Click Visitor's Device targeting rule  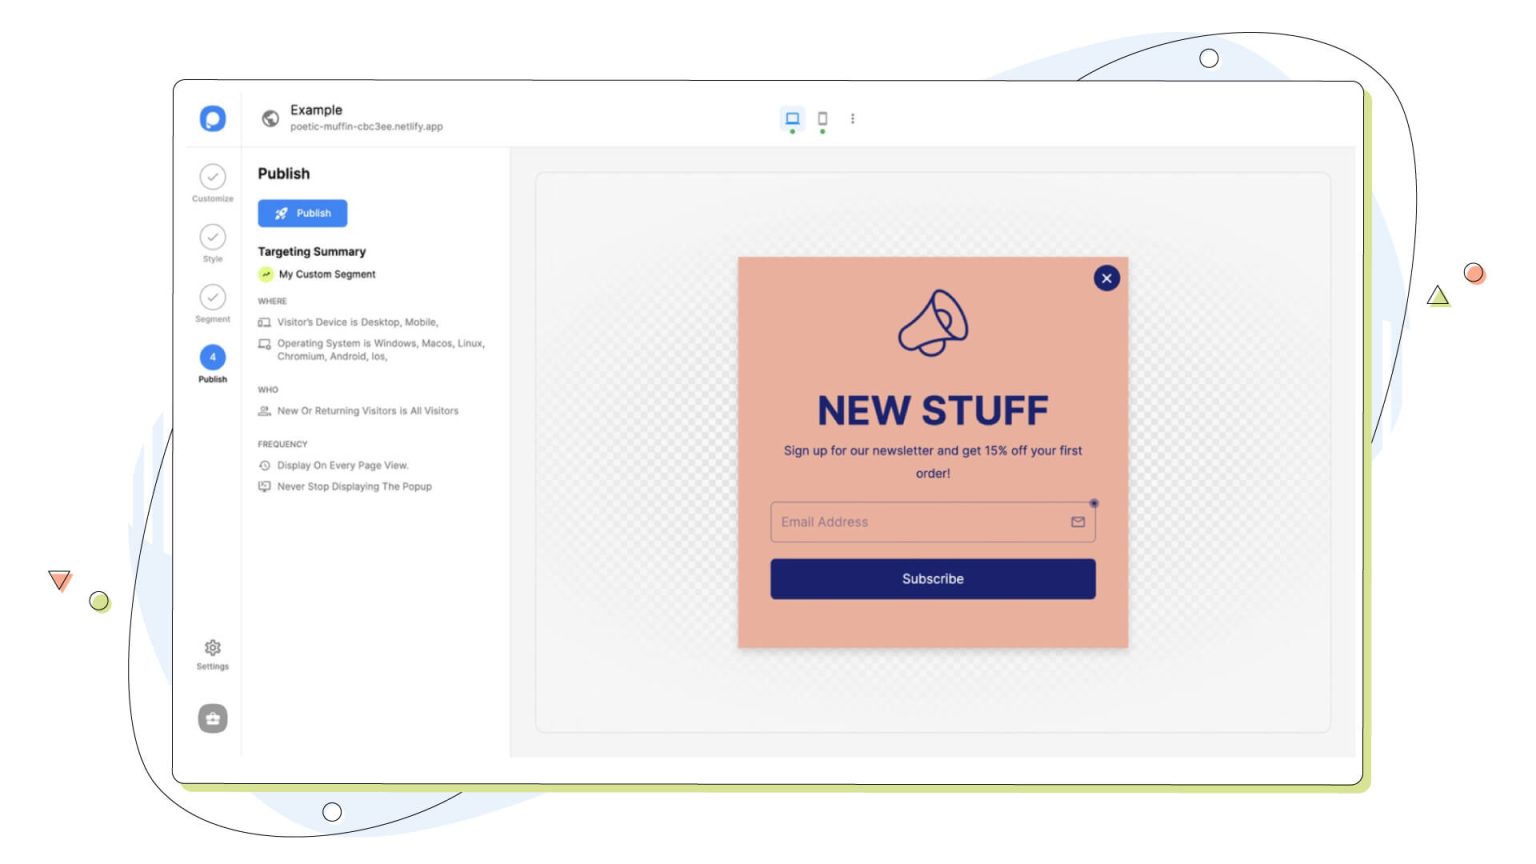coord(356,322)
